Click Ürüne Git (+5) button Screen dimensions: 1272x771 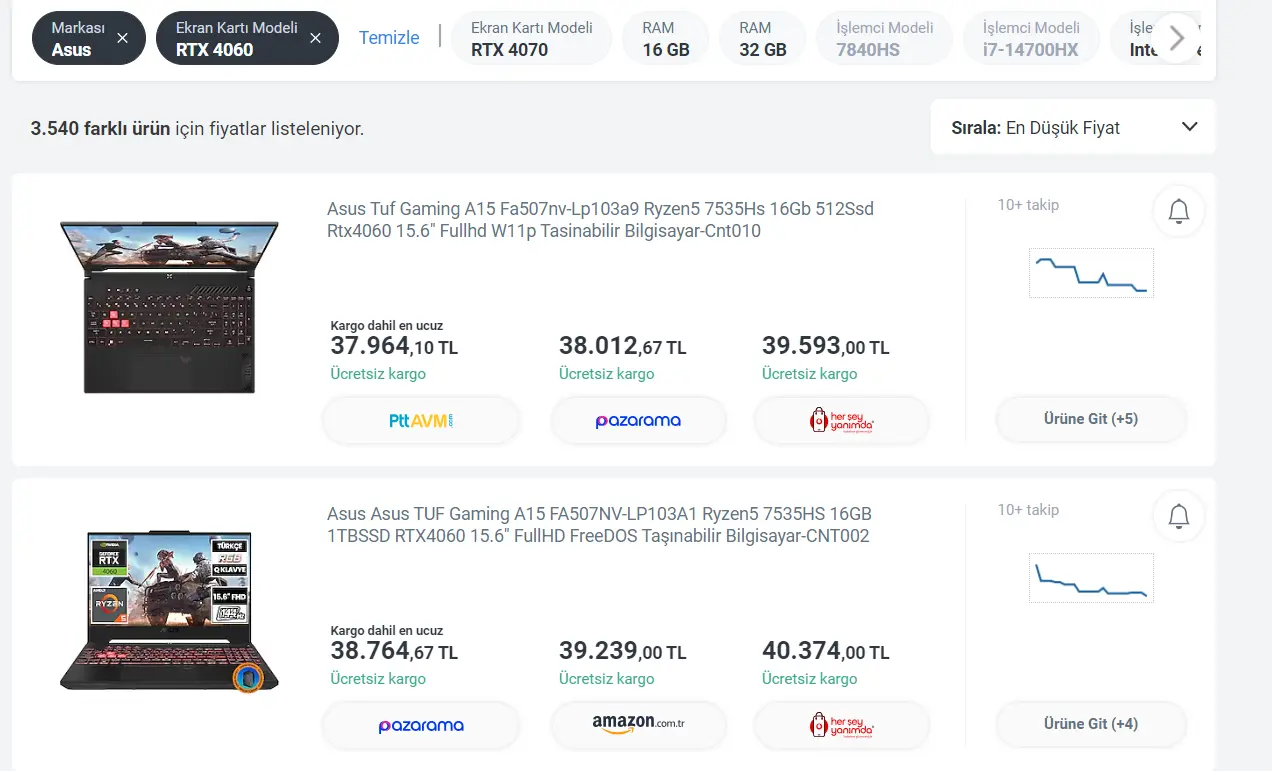point(1091,419)
